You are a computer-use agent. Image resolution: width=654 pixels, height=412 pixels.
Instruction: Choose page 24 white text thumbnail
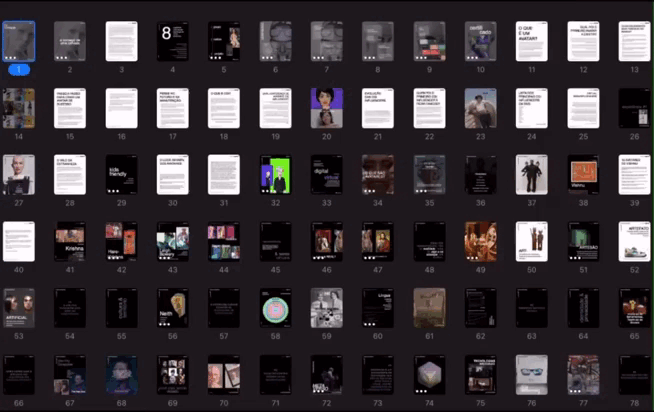tap(532, 108)
